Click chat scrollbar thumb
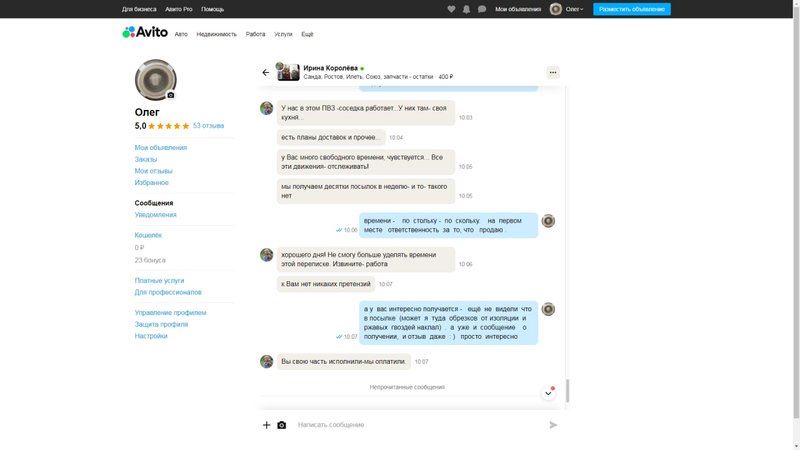 567,391
